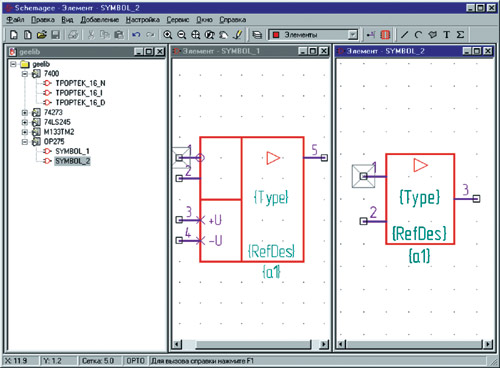Click the Sigma attribute tool icon
The height and width of the screenshot is (368, 500).
pos(460,35)
